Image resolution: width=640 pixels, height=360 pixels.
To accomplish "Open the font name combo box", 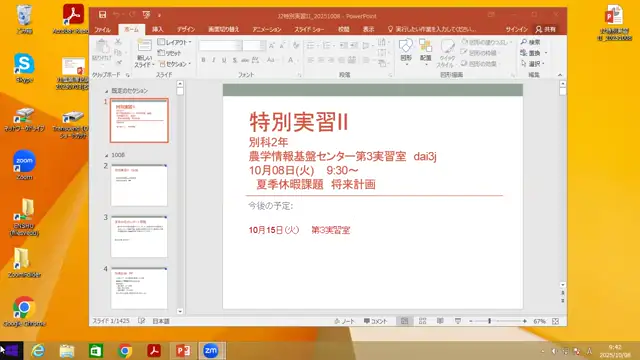I will point(220,46).
